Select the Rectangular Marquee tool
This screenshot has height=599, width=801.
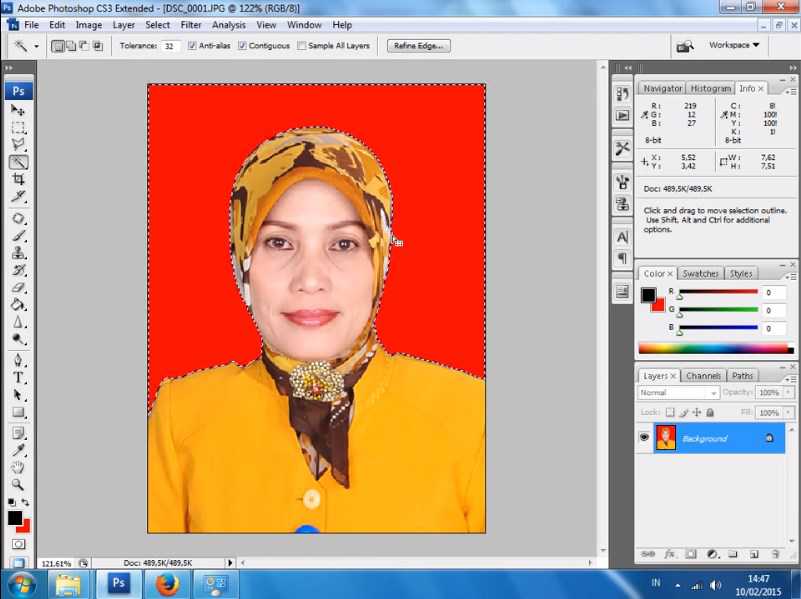18,128
